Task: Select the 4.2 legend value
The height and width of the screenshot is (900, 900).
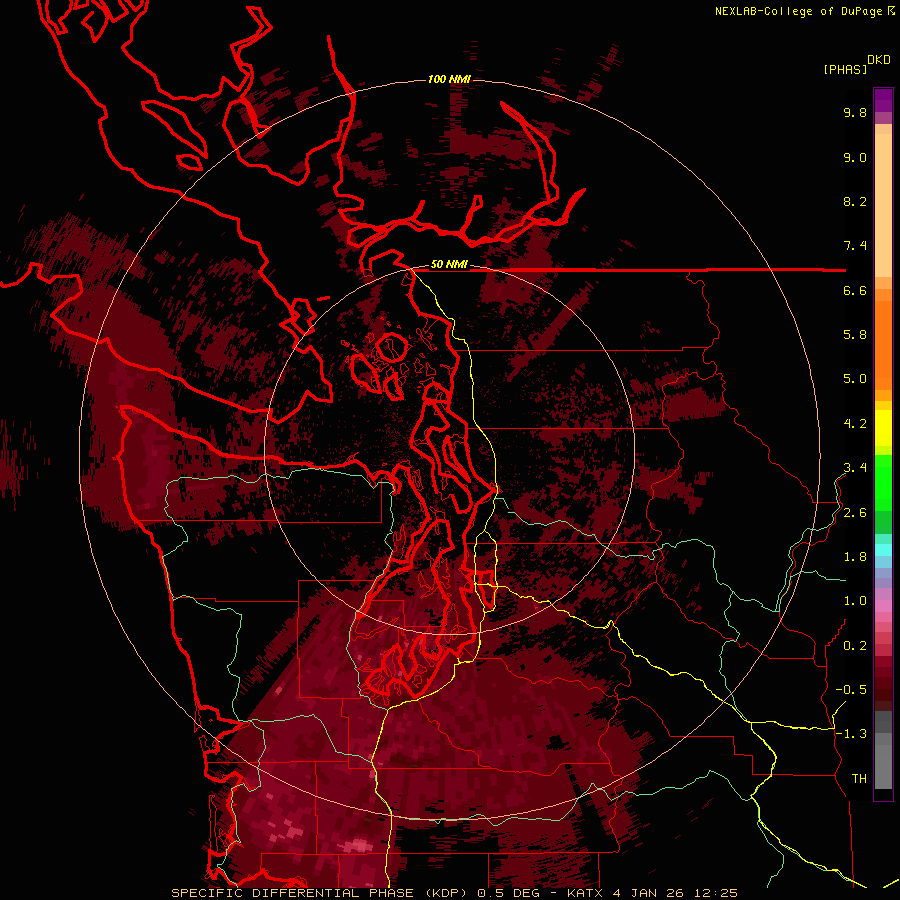Action: (855, 424)
